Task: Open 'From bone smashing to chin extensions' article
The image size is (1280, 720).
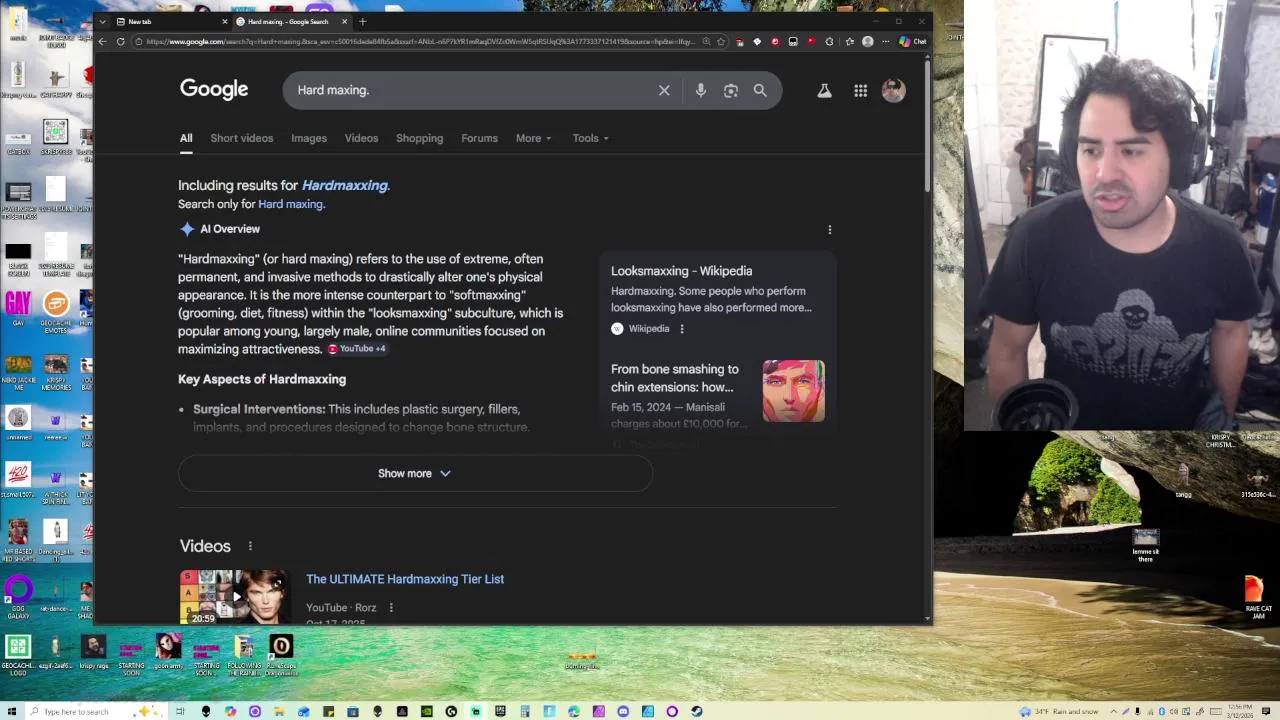Action: [x=675, y=378]
